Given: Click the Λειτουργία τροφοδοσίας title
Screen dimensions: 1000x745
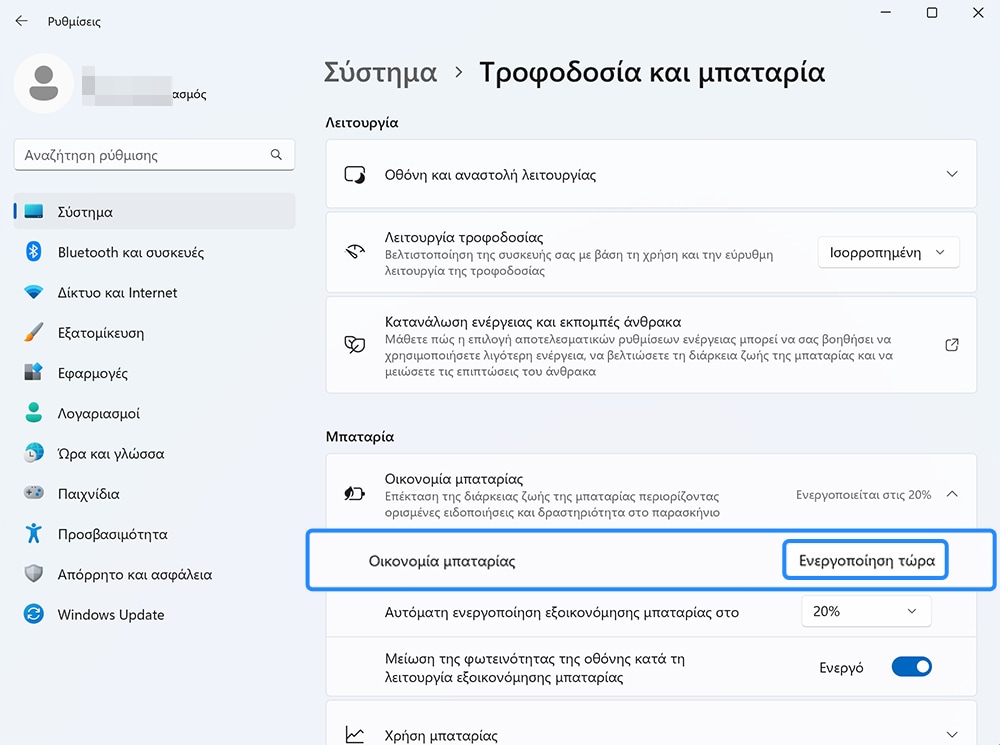Looking at the screenshot, I should tap(464, 237).
